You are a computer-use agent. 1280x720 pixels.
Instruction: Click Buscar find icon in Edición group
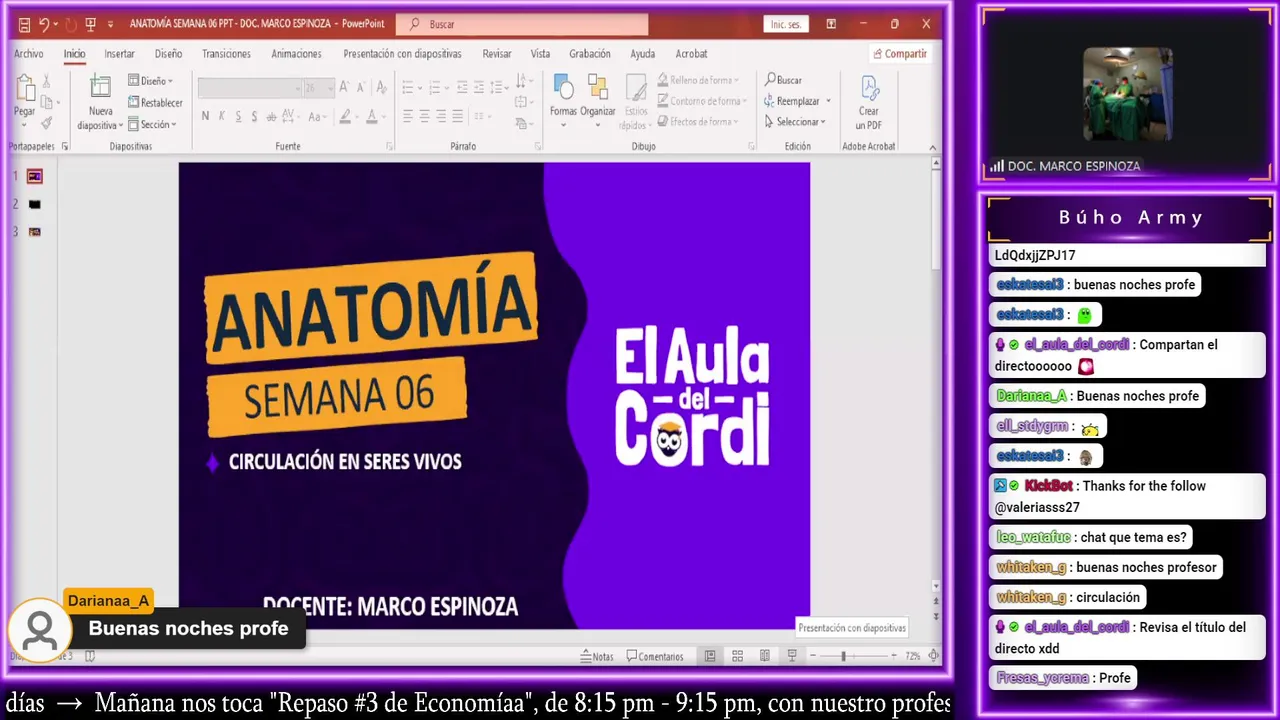[x=783, y=80]
